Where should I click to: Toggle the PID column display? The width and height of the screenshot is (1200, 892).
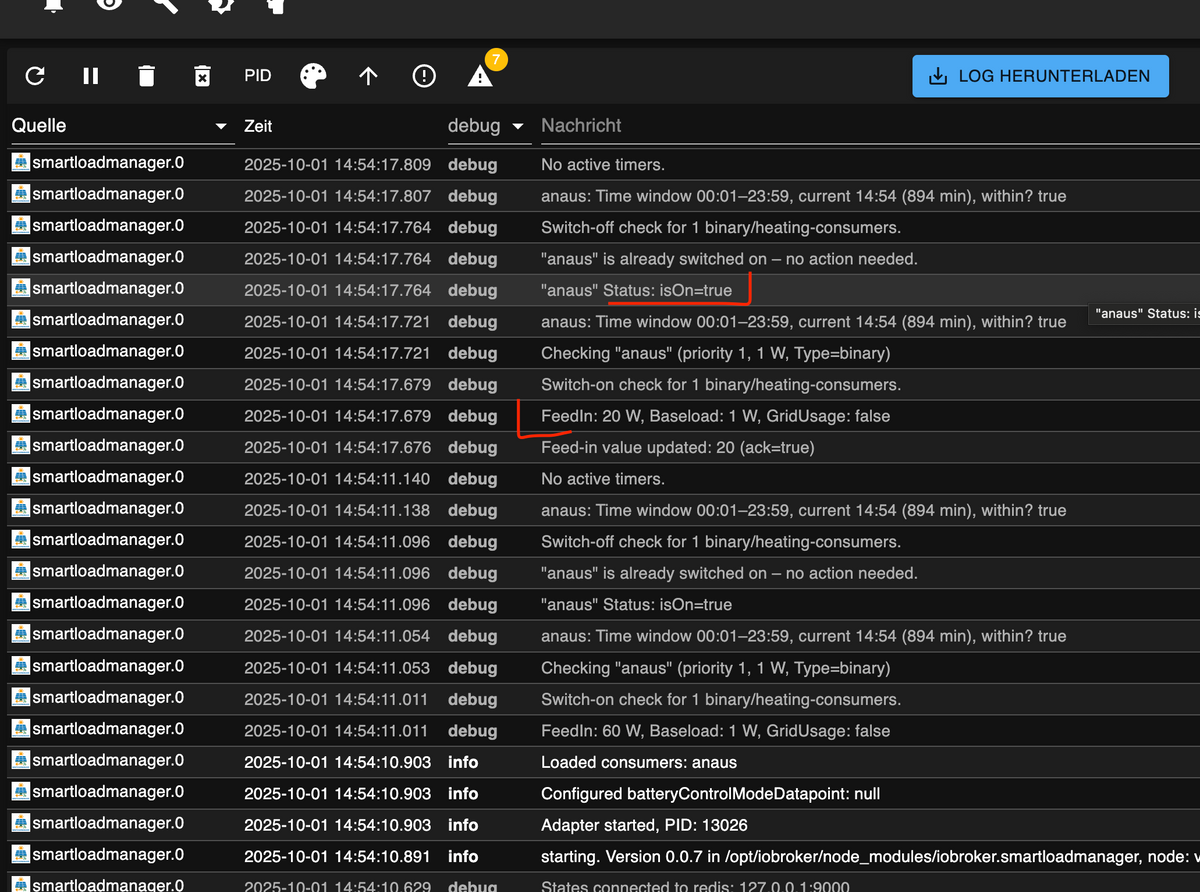(258, 76)
